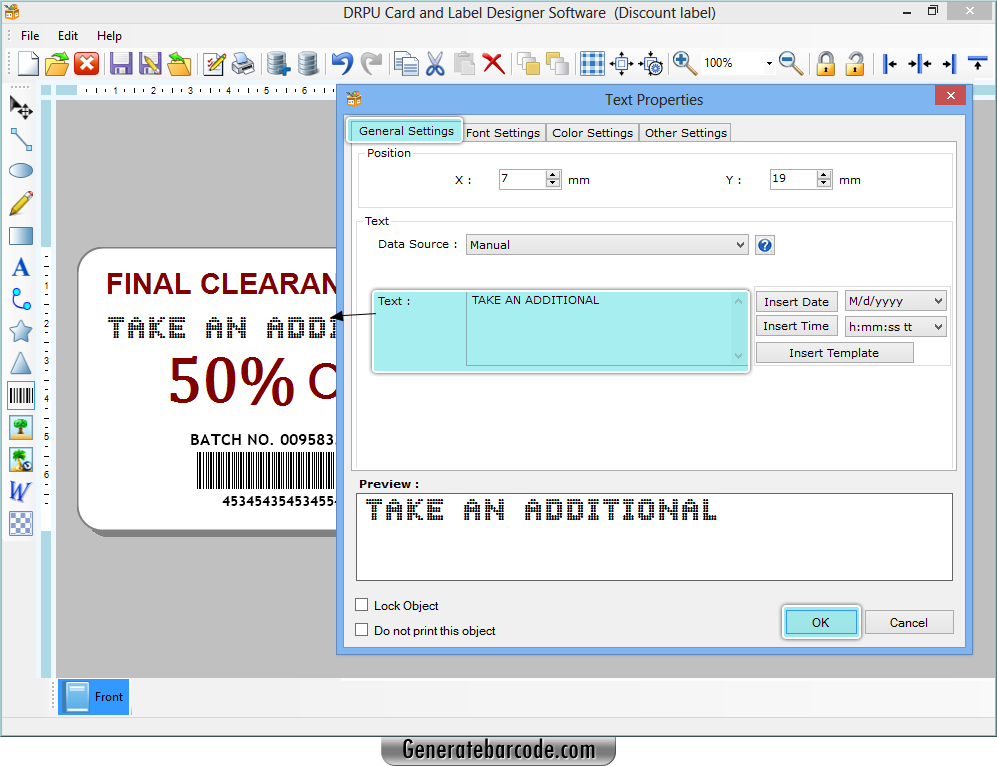Switch to Font Settings tab

pyautogui.click(x=503, y=133)
